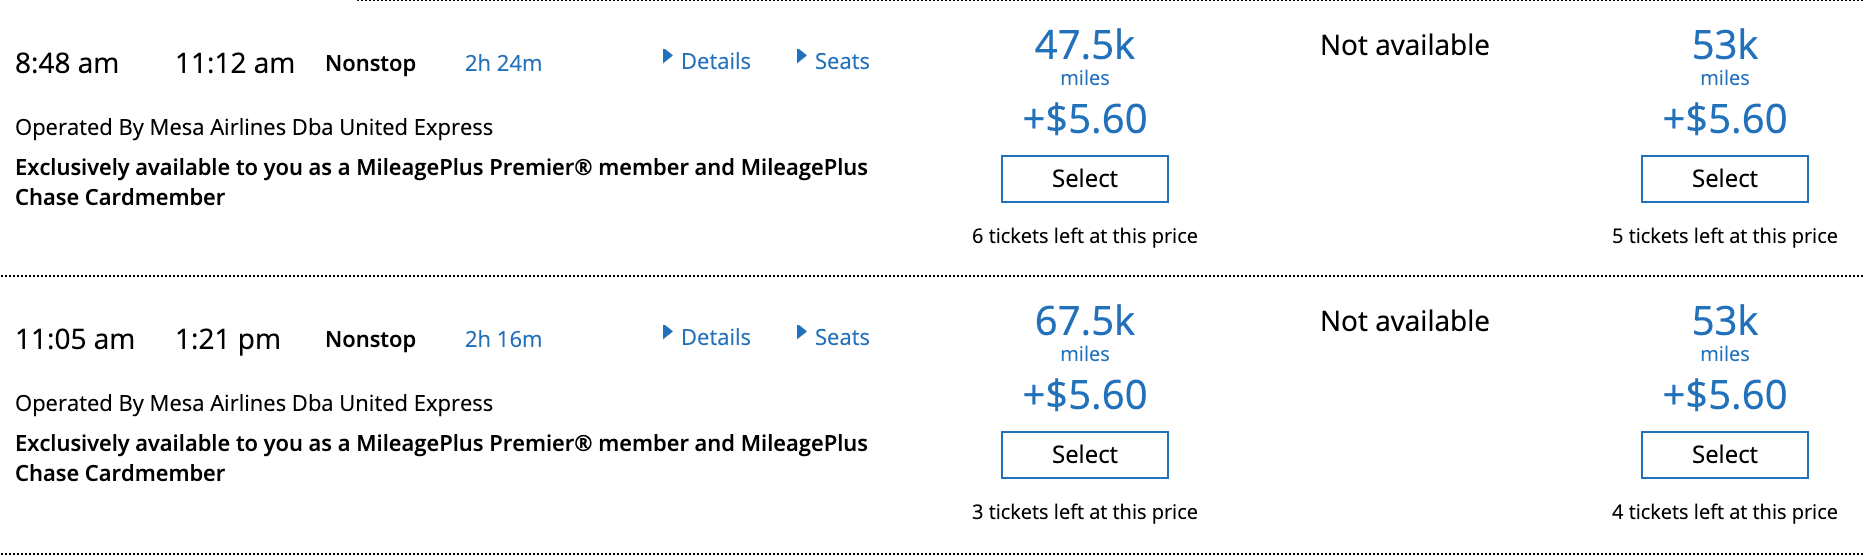This screenshot has width=1864, height=560.
Task: Expand Seats for the 8:48 am flight
Action: (x=840, y=61)
